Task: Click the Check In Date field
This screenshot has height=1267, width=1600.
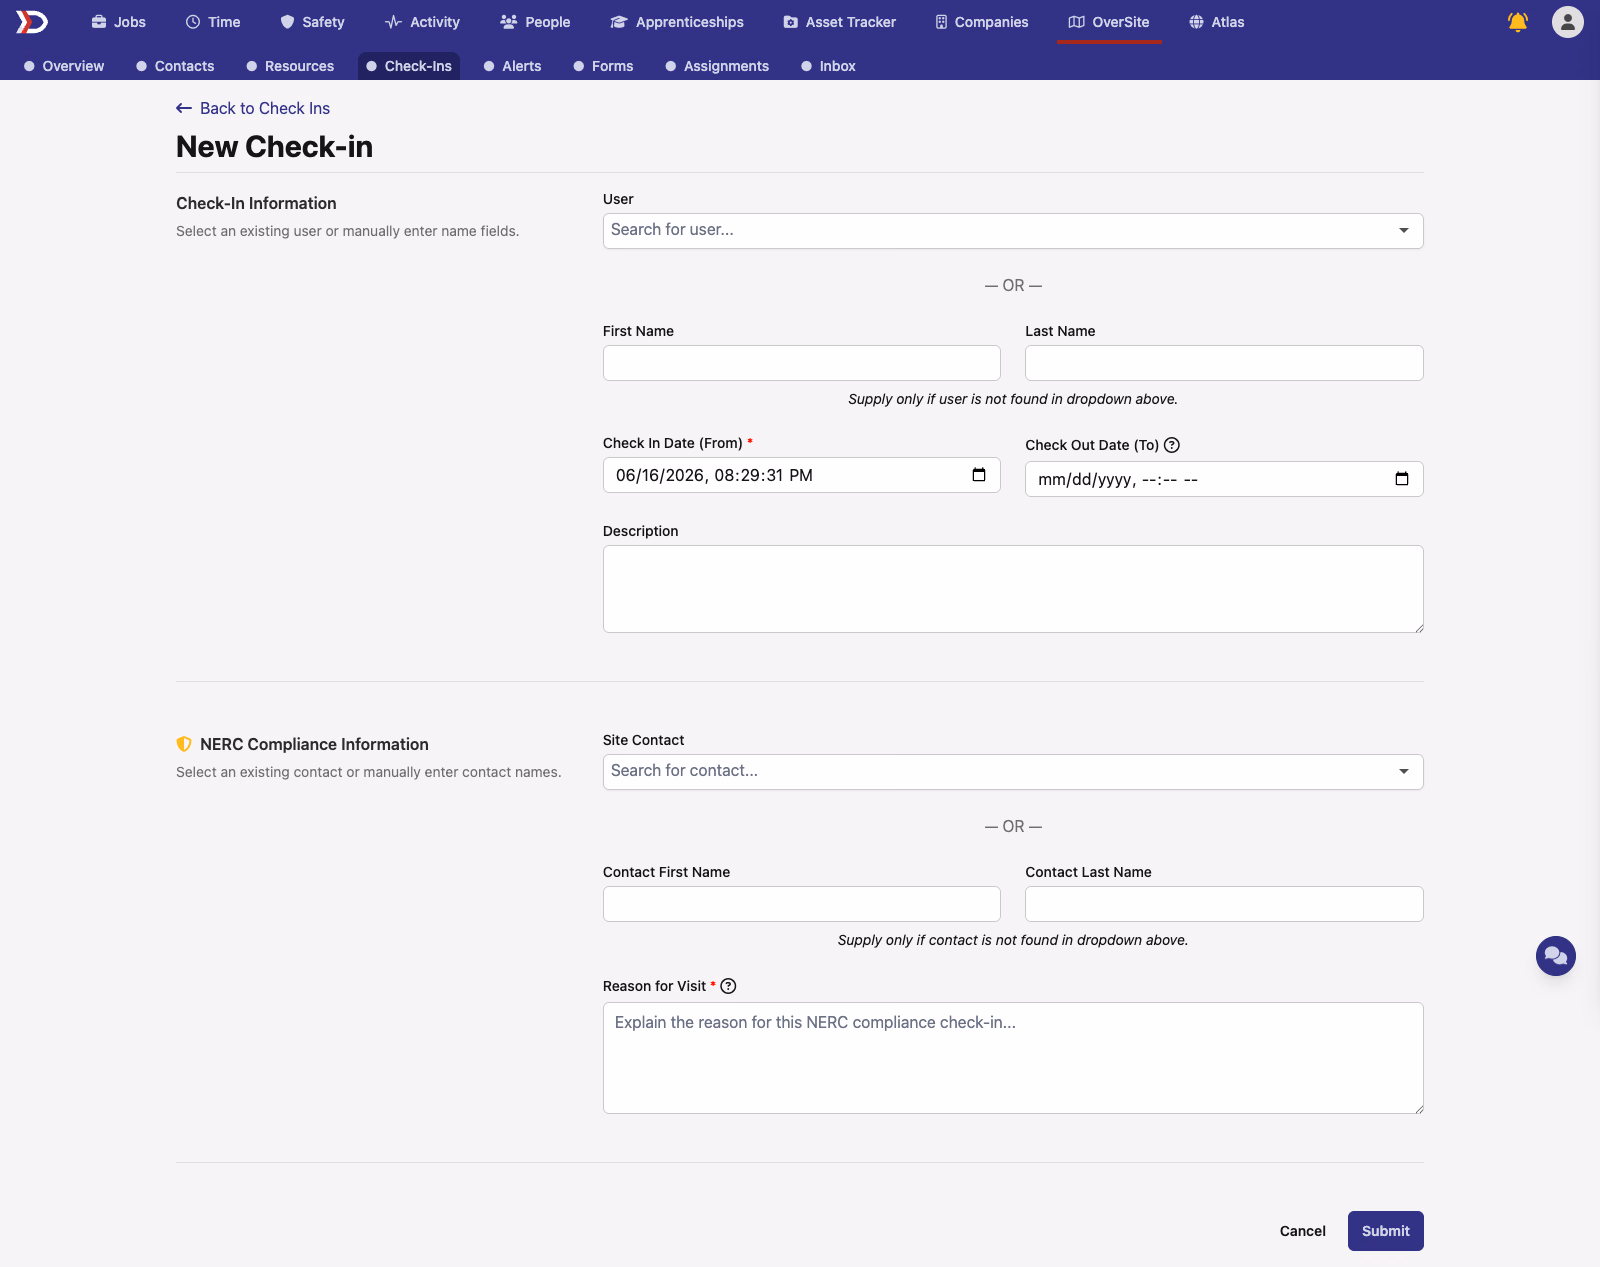Action: pyautogui.click(x=802, y=475)
